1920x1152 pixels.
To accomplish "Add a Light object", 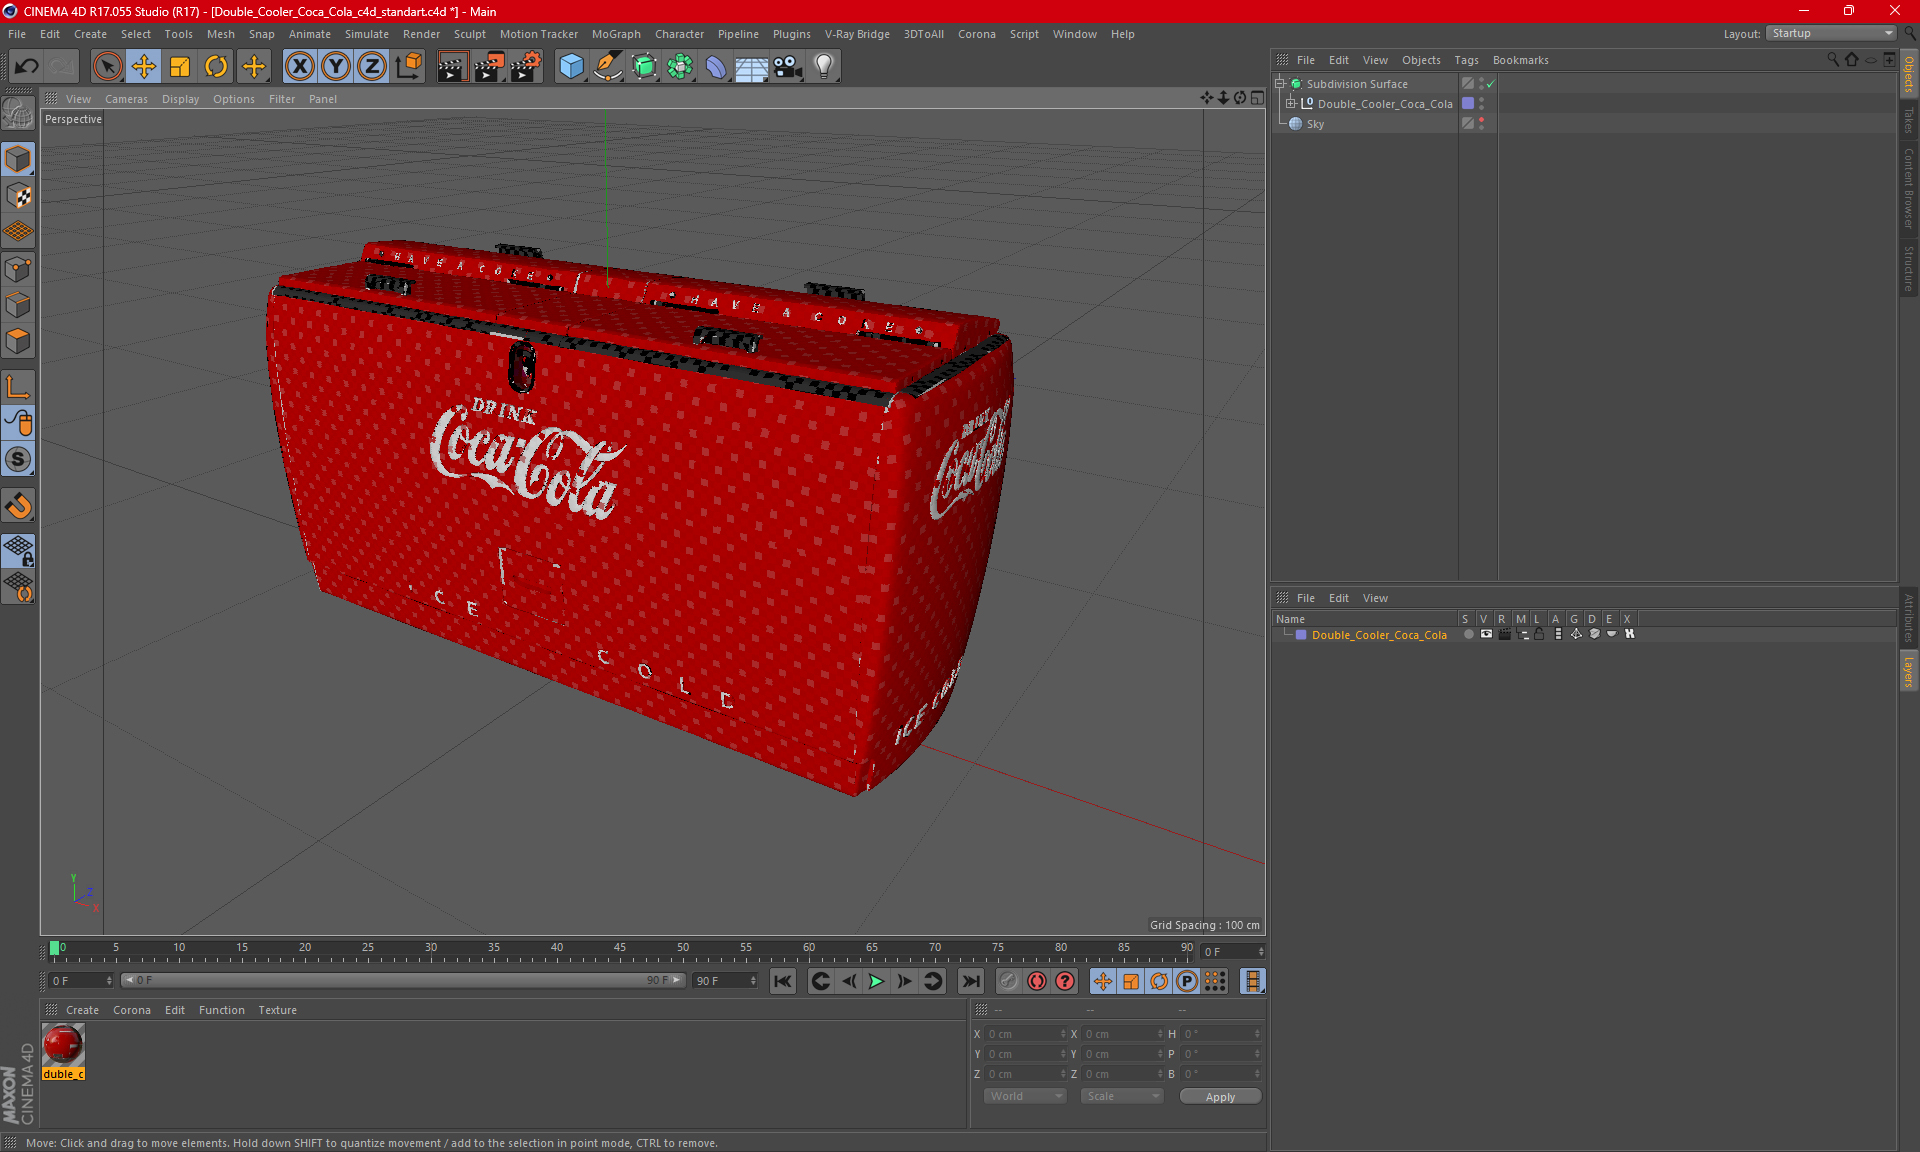I will click(824, 67).
